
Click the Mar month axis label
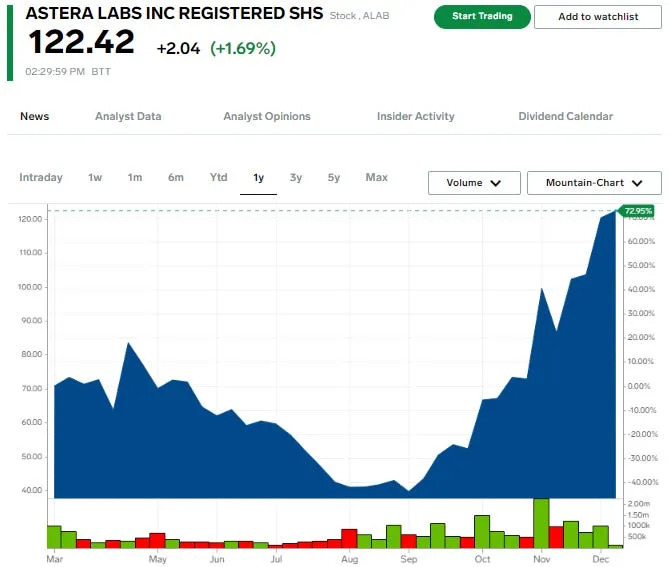pyautogui.click(x=55, y=559)
